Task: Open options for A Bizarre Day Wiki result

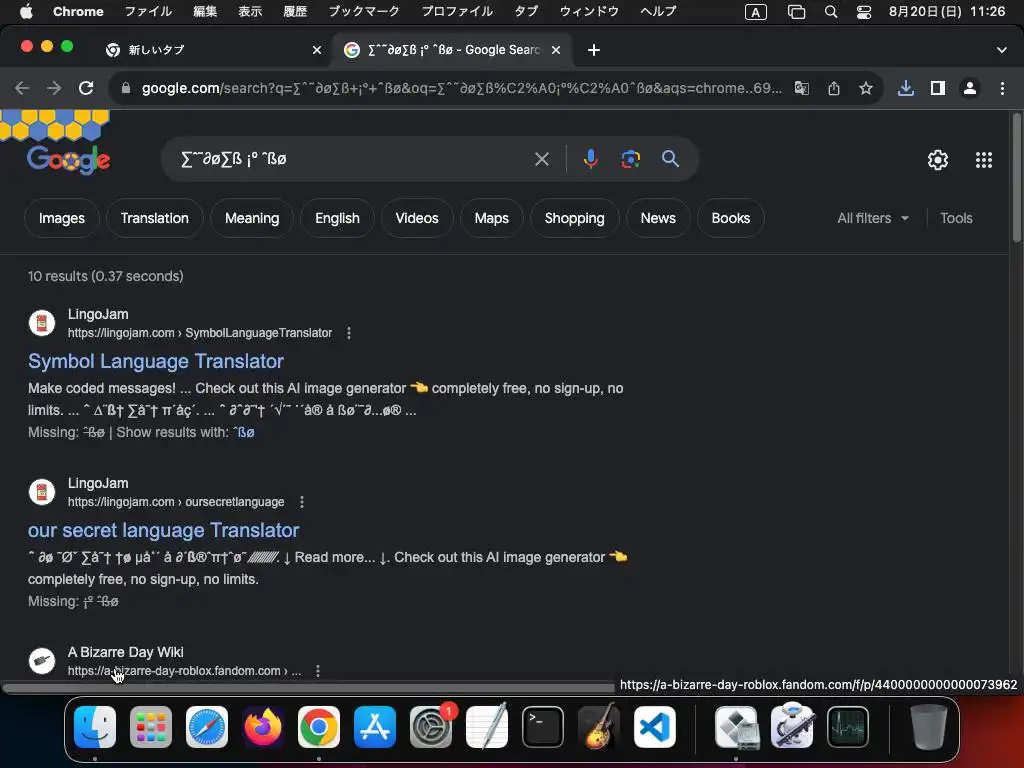Action: 317,671
